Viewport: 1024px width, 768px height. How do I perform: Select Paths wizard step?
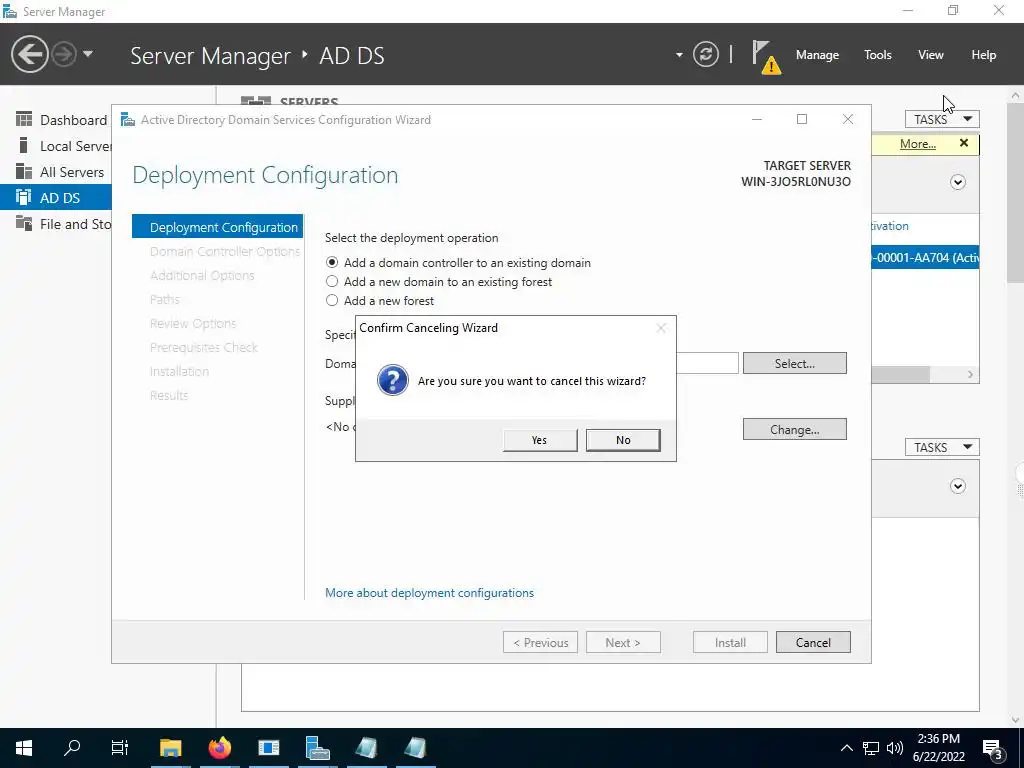click(x=217, y=299)
